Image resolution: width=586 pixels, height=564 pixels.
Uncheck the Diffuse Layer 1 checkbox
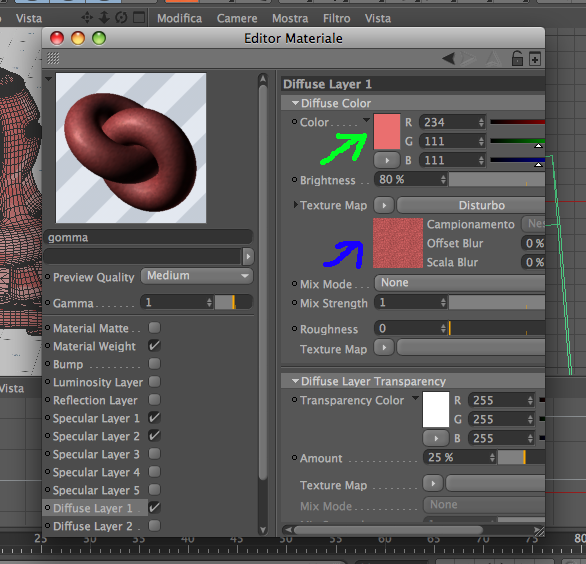tap(154, 508)
